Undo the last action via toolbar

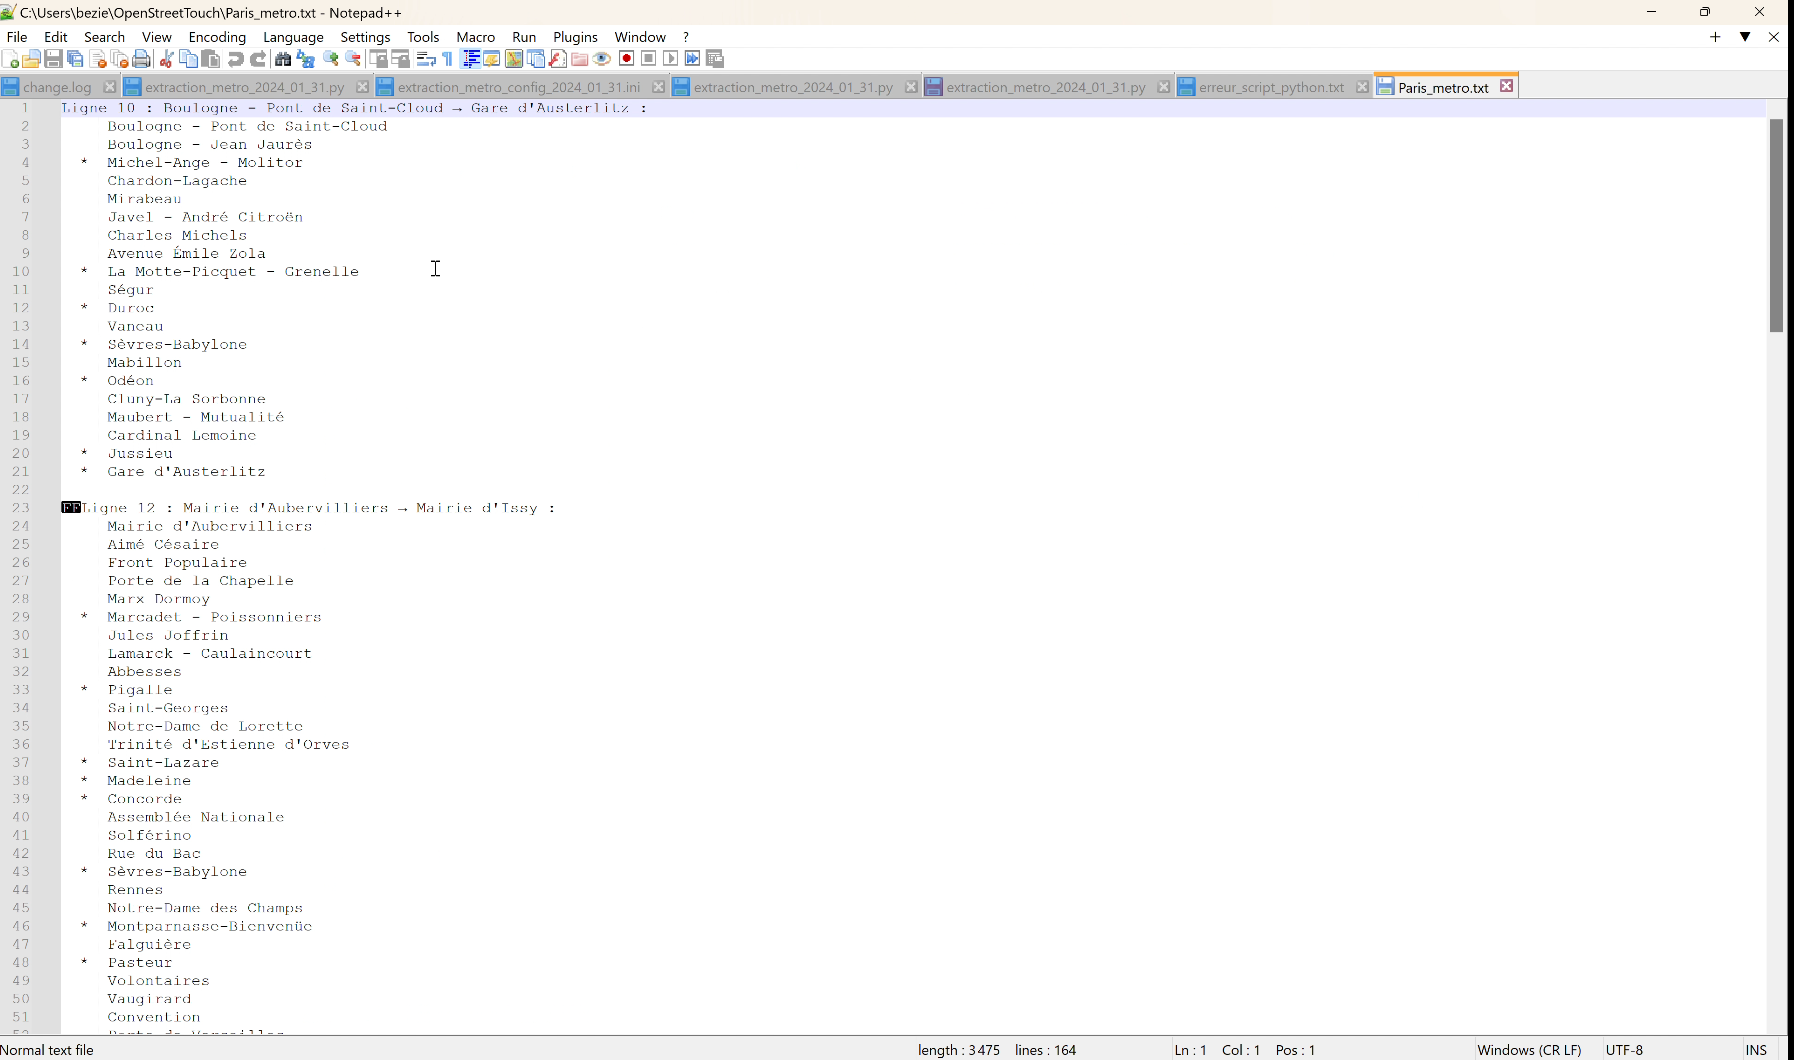tap(236, 59)
